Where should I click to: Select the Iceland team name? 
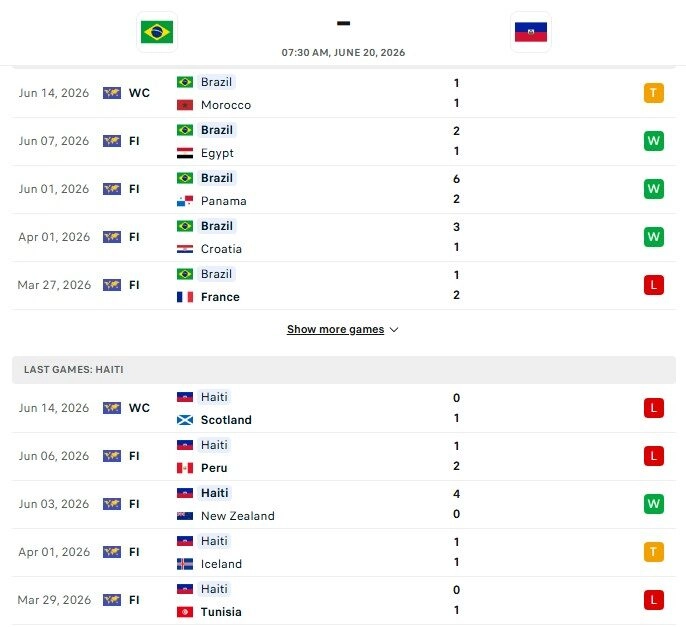(x=221, y=564)
